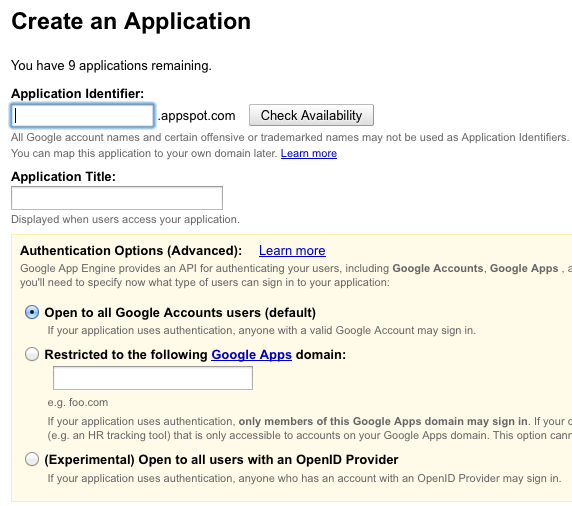572x506 pixels.
Task: Click the 'All Google account names' notice text
Action: pos(290,138)
